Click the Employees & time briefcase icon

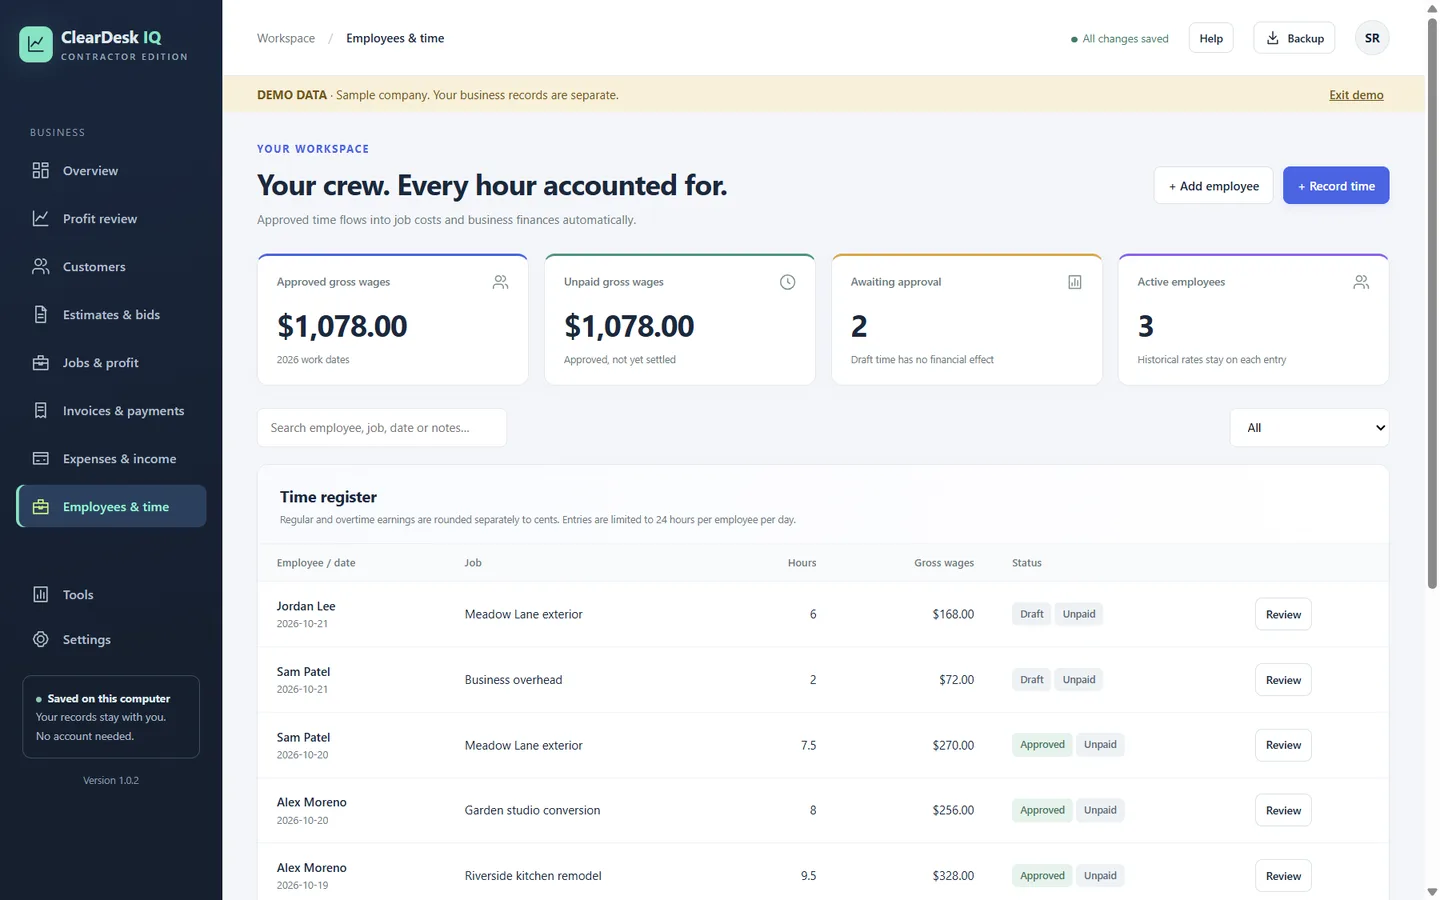click(x=40, y=507)
